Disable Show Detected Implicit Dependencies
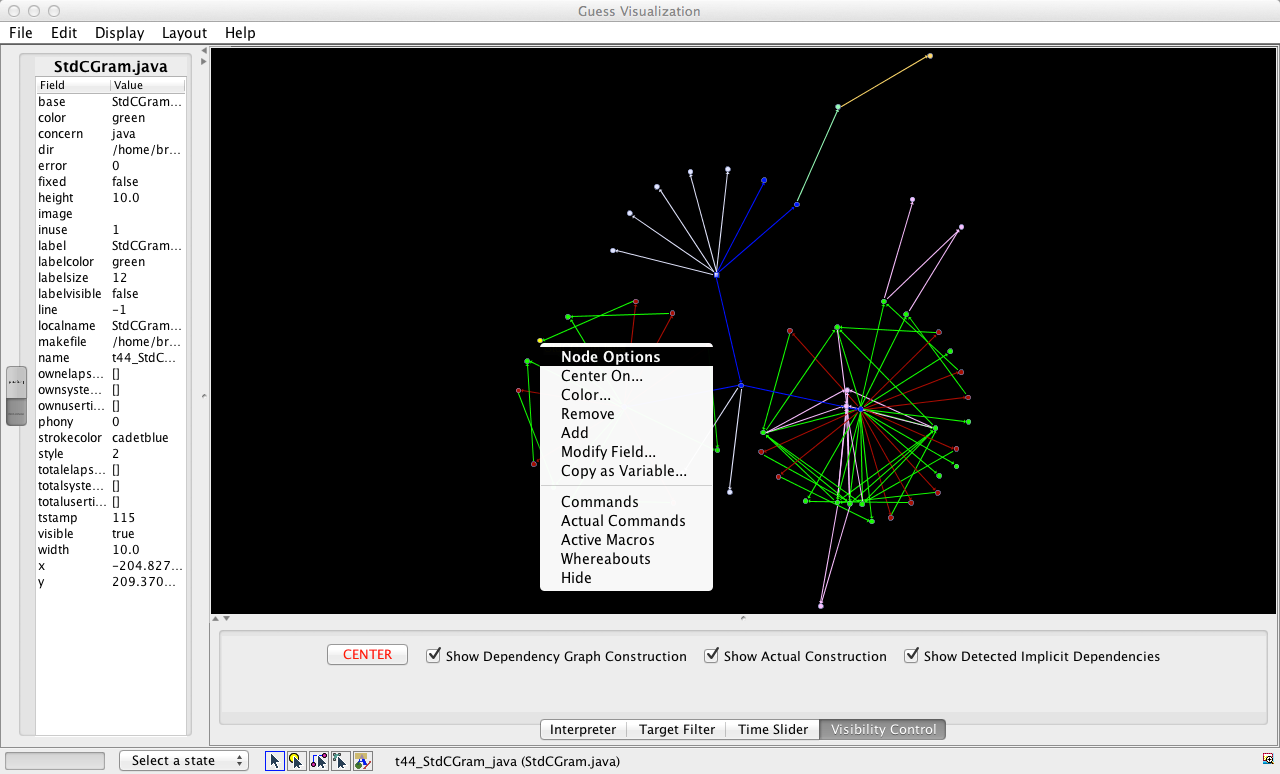The image size is (1280, 774). (x=912, y=656)
